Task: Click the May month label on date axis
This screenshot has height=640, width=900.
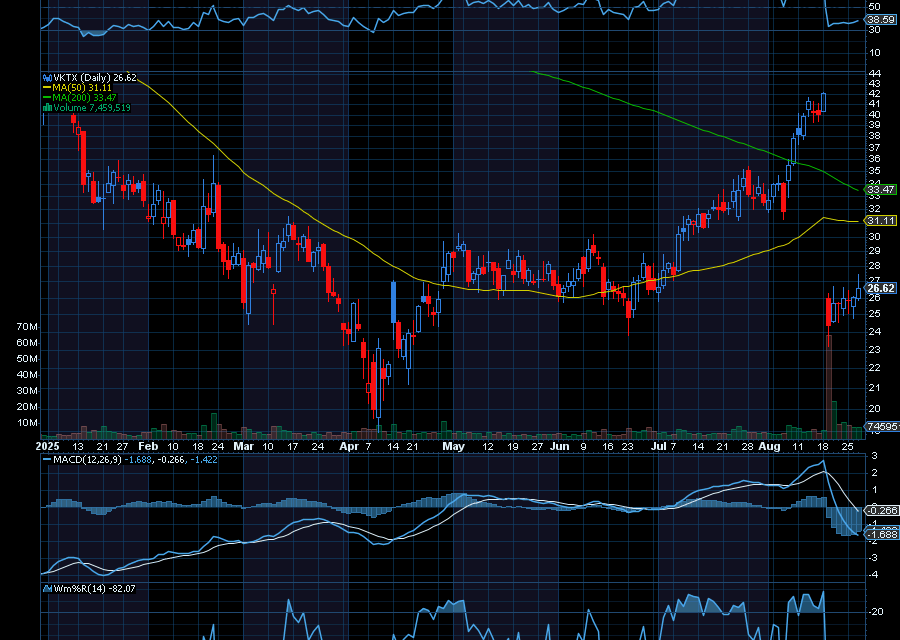Action: [x=453, y=447]
